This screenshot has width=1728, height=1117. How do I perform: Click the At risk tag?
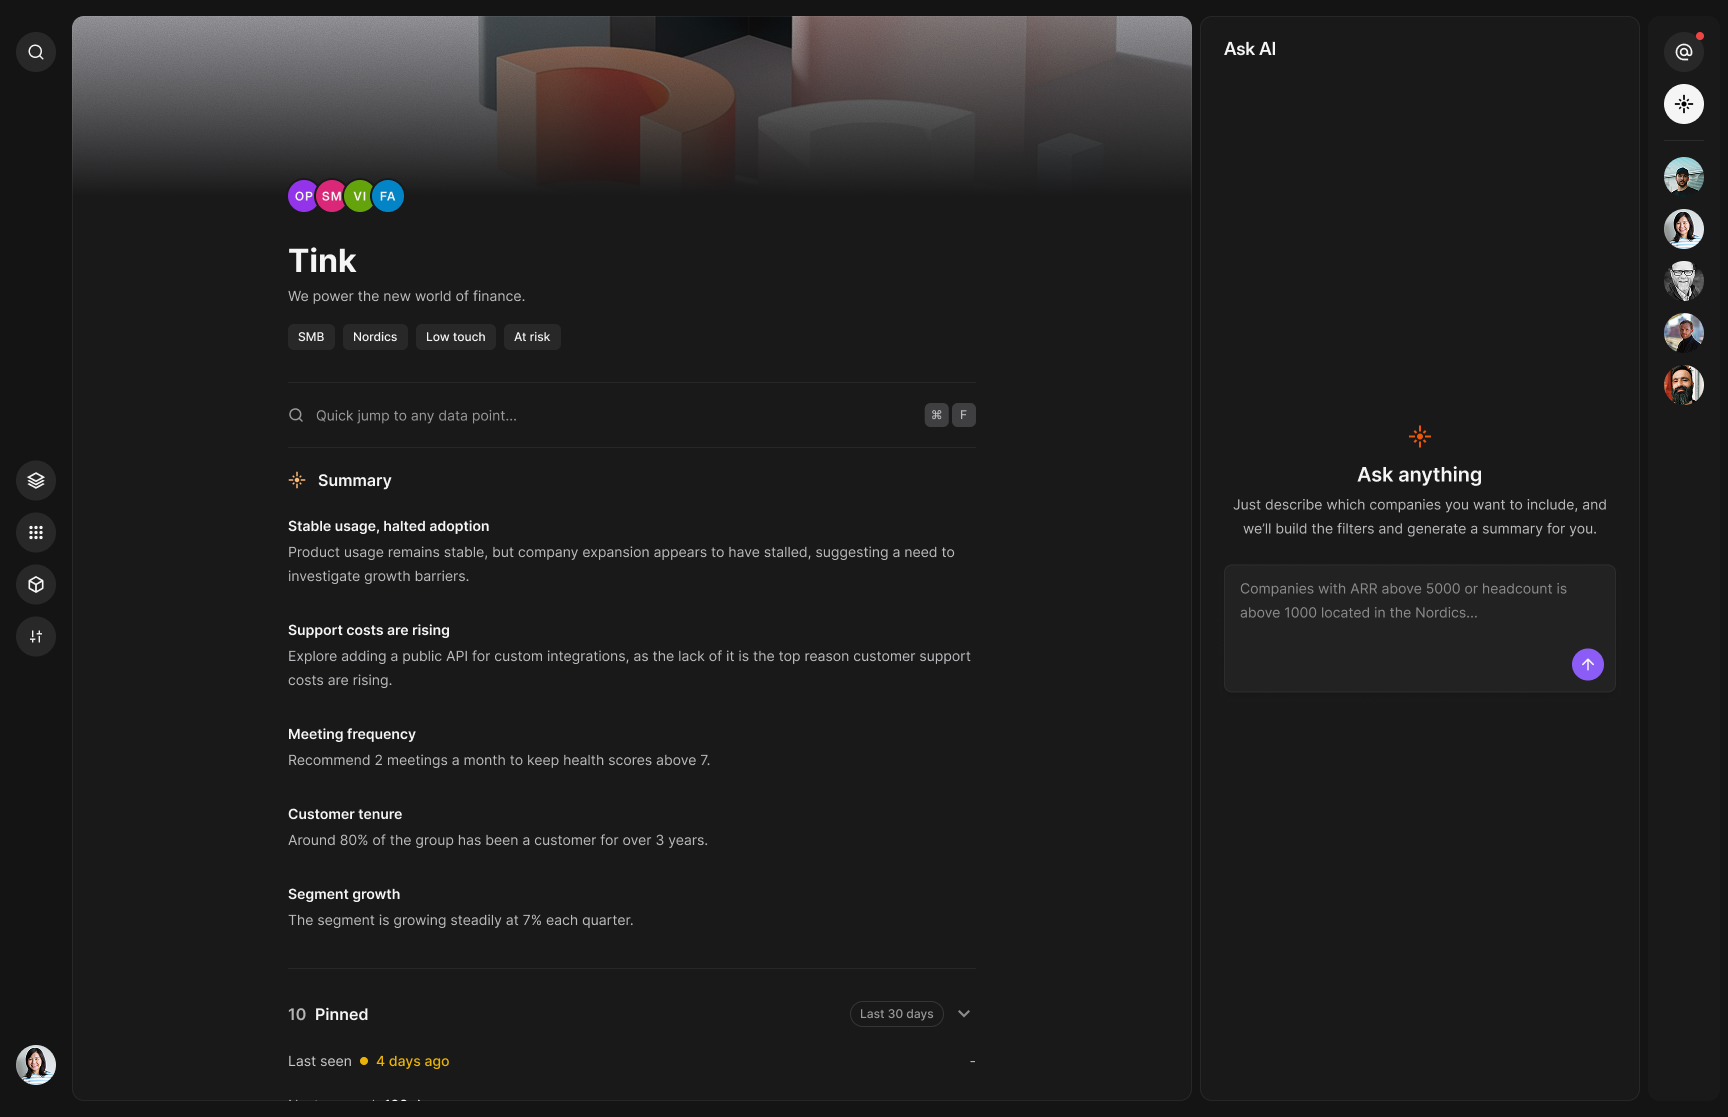point(532,337)
